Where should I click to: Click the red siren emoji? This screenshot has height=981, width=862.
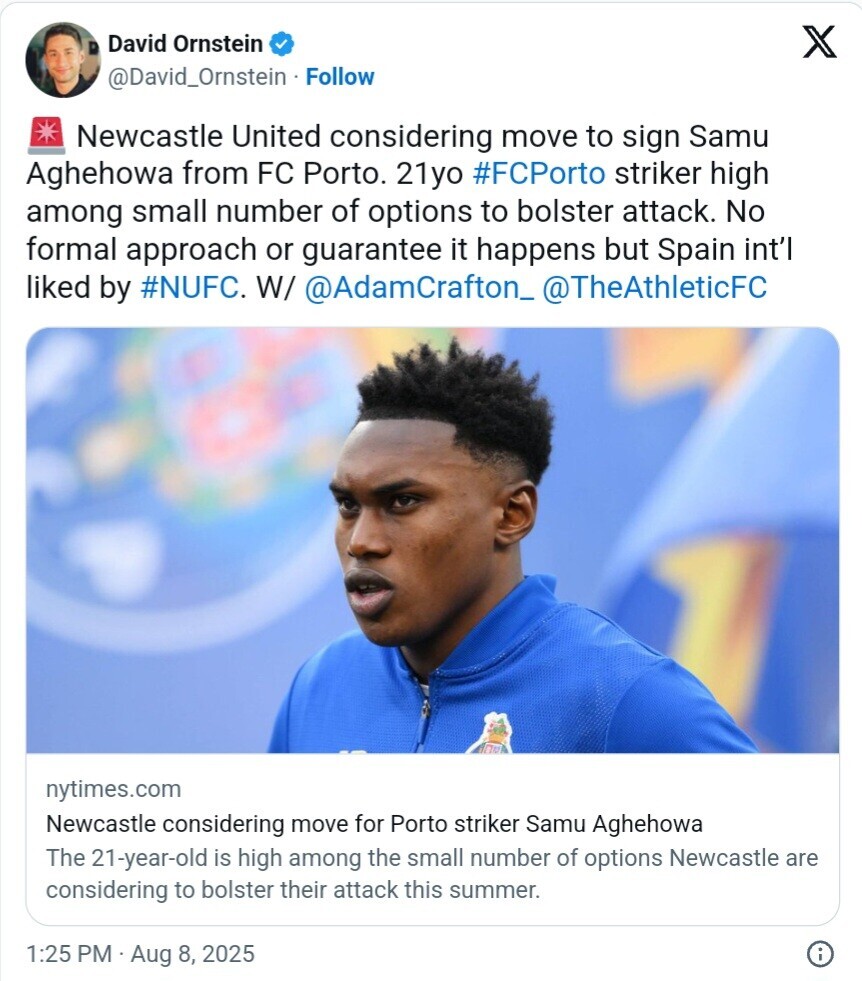[x=46, y=136]
